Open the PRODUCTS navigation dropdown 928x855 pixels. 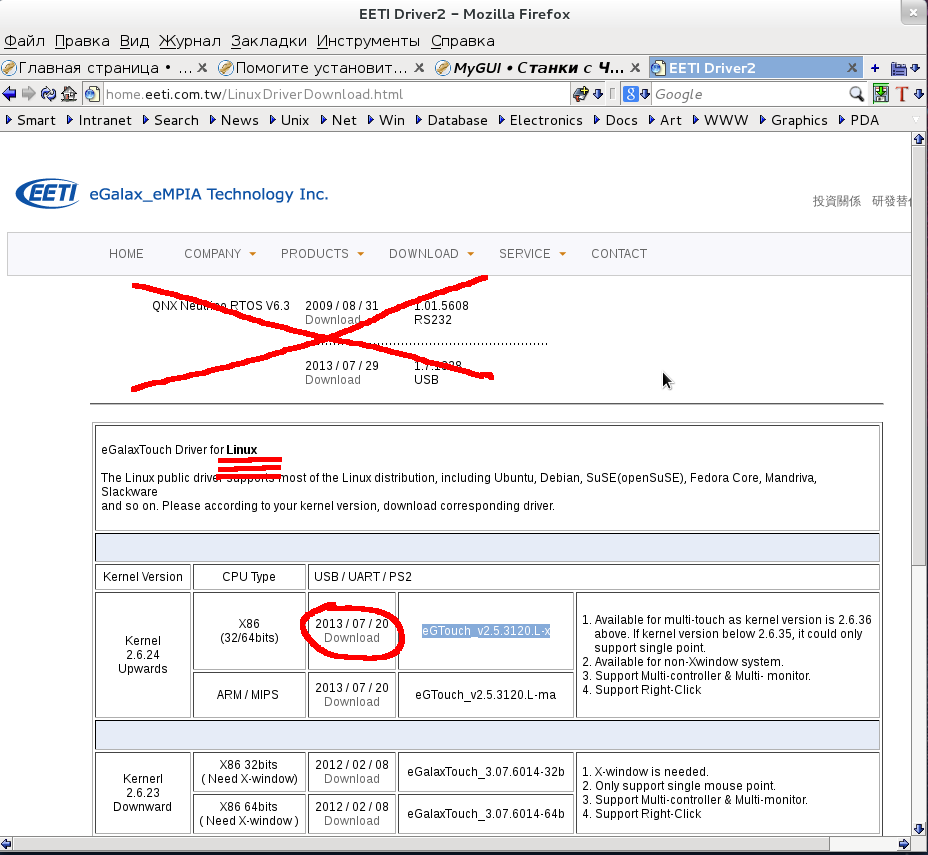coord(322,254)
